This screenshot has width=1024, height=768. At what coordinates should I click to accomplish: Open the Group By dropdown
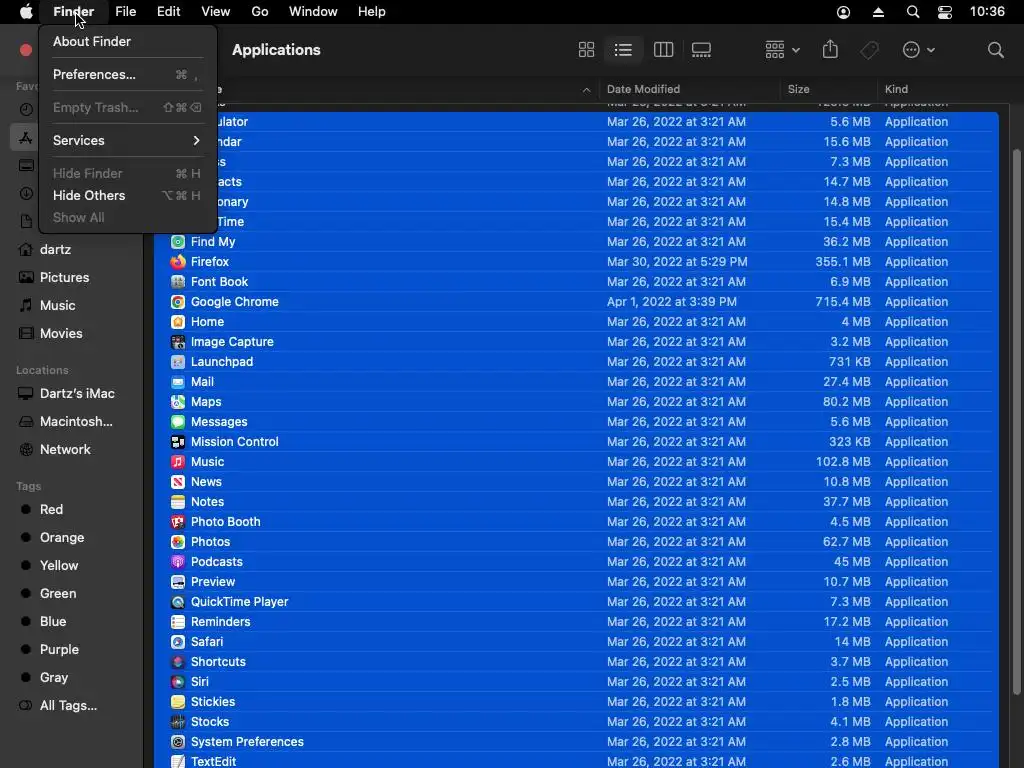point(782,50)
